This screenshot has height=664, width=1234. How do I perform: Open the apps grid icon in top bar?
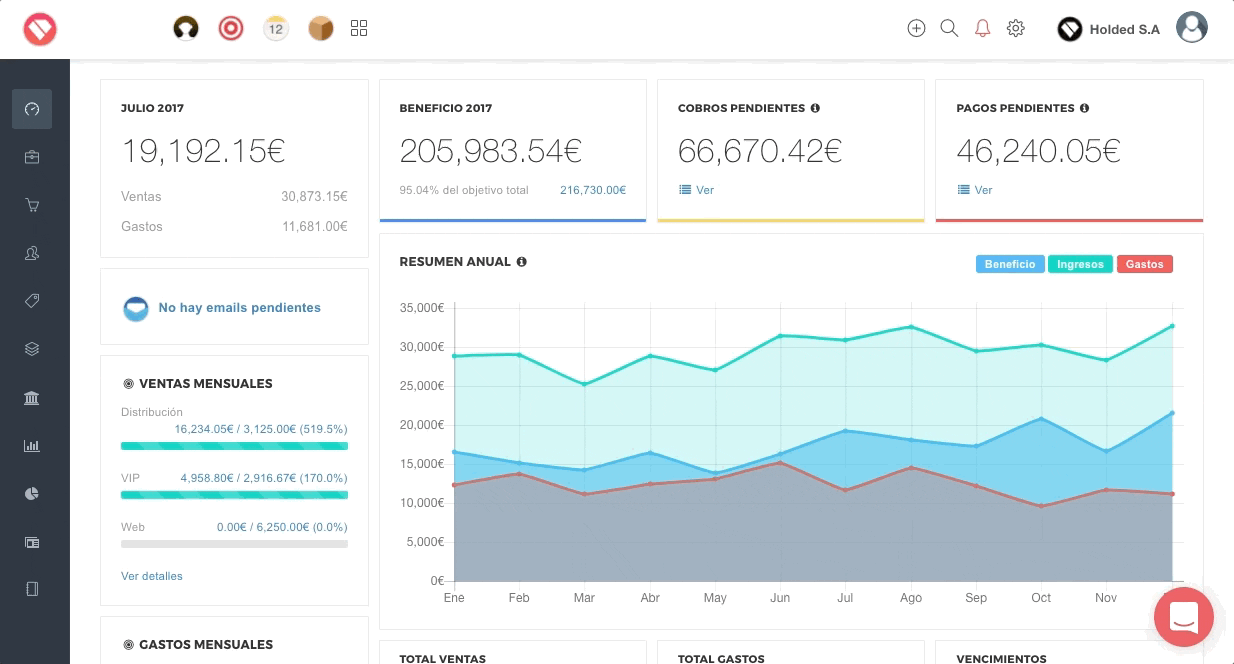[x=359, y=29]
